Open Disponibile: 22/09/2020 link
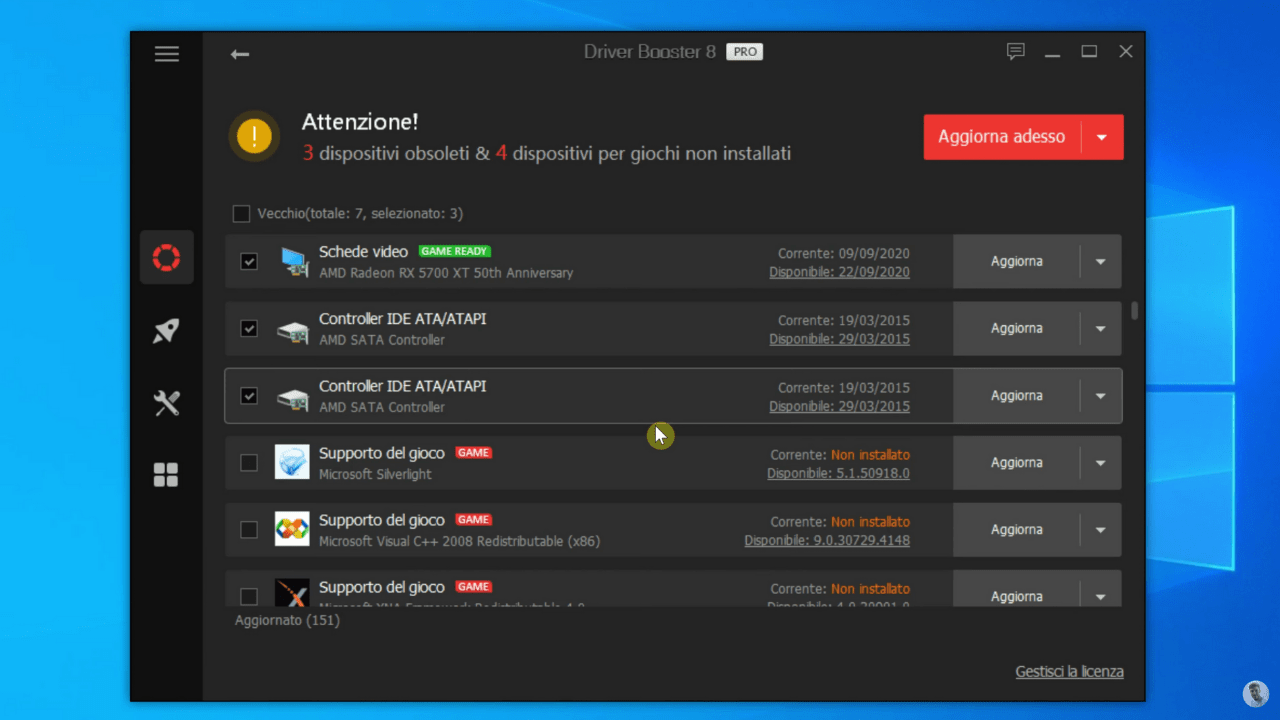The width and height of the screenshot is (1280, 720). 839,272
